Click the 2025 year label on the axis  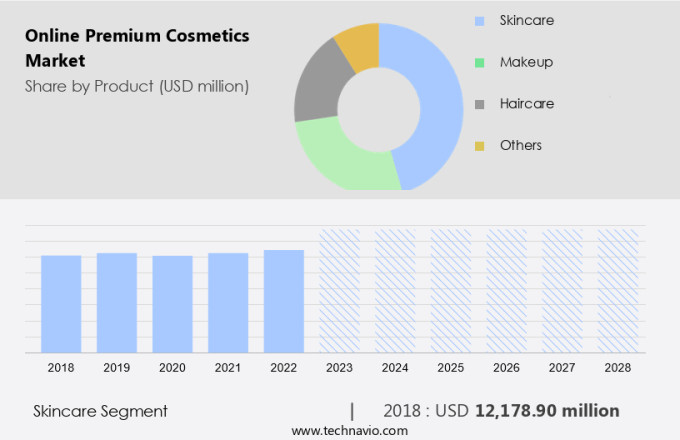[x=451, y=368]
